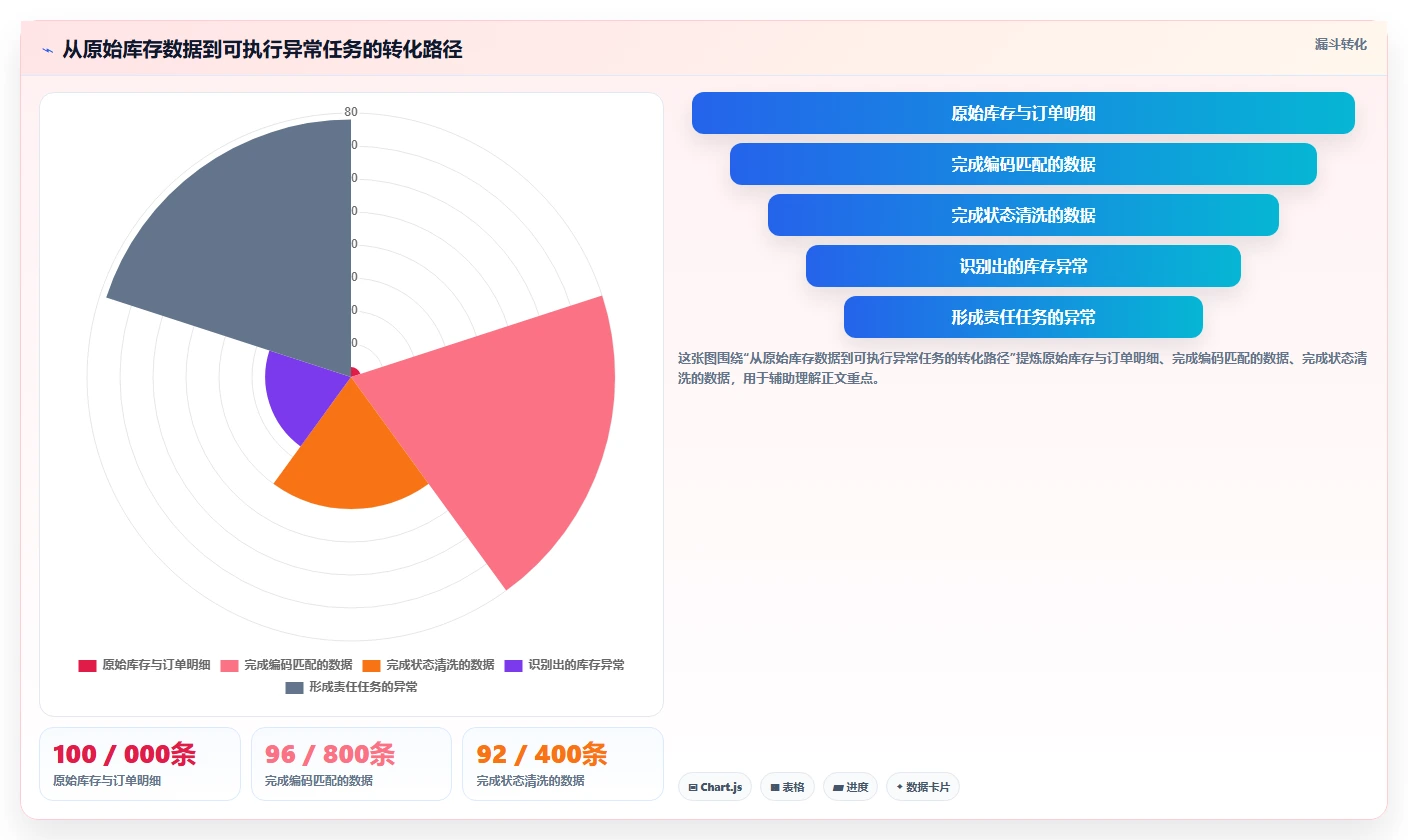Toggle 完成编码匹配的数据 legend pink swatch

[229, 665]
